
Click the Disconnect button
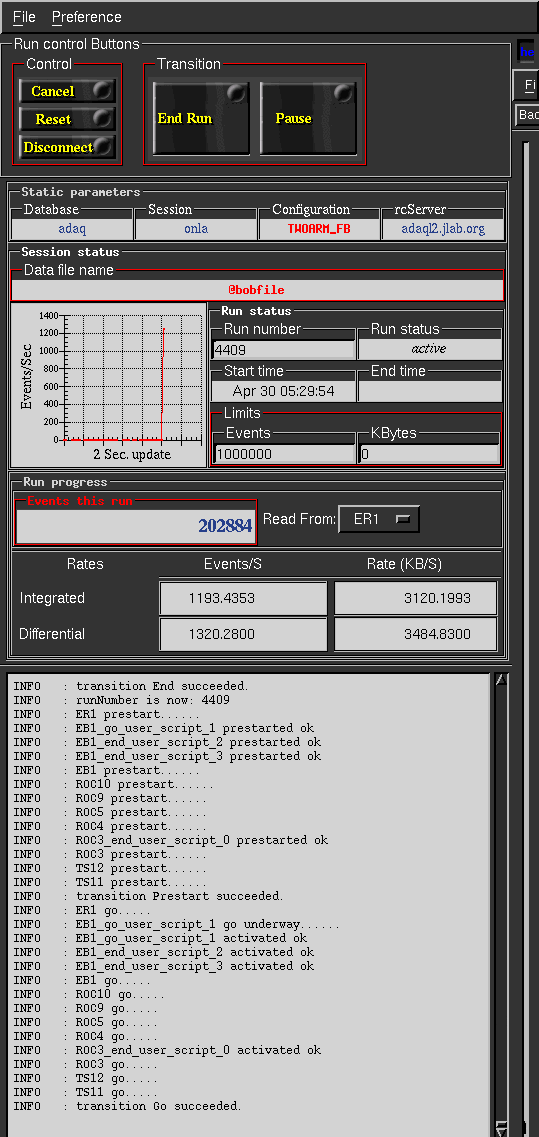click(67, 147)
